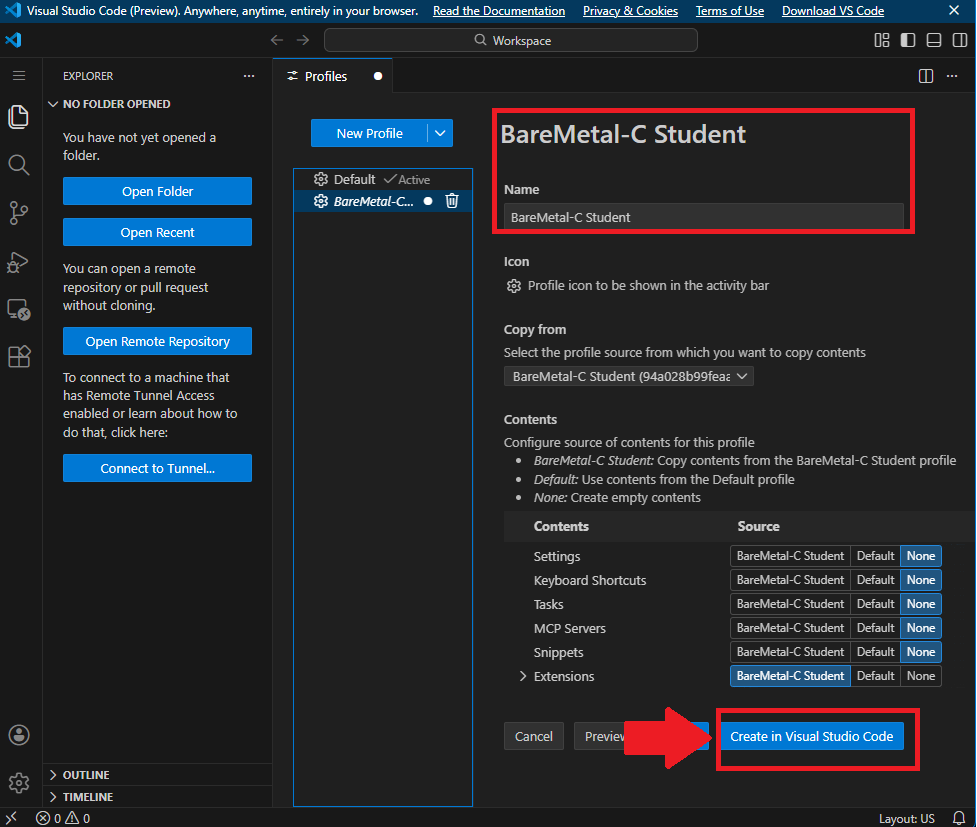Viewport: 977px width, 827px height.
Task: Open the Search view in activity bar
Action: (x=18, y=164)
